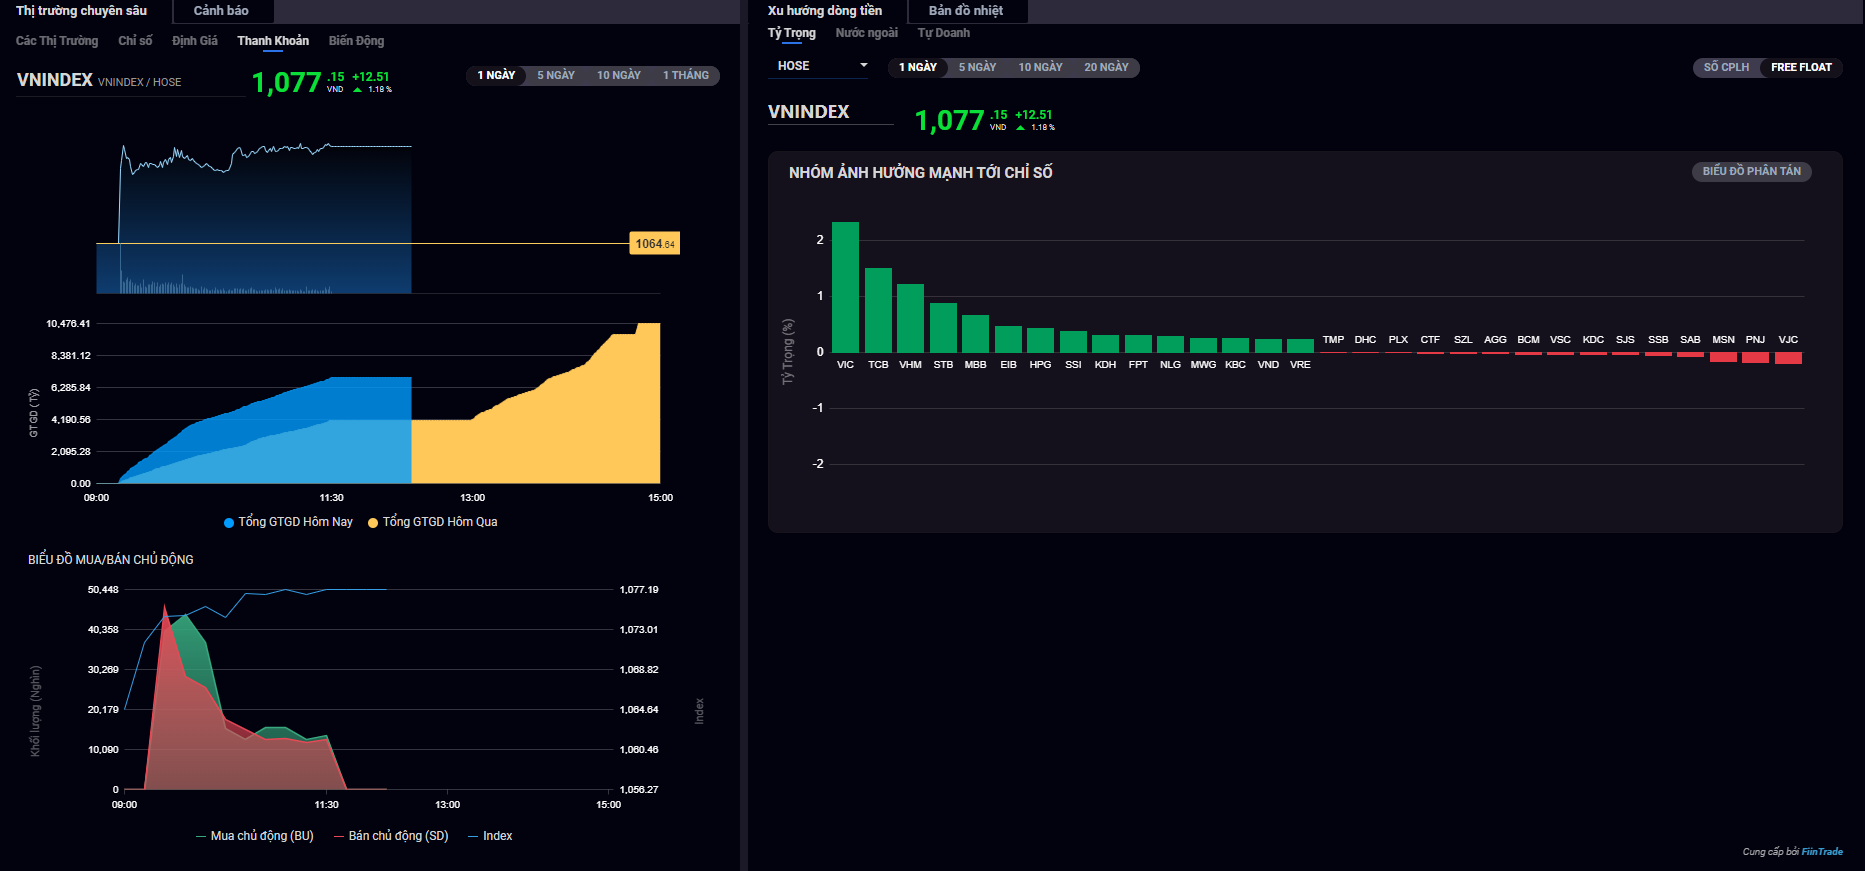Switch to 20 NGÀY time range

1106,68
